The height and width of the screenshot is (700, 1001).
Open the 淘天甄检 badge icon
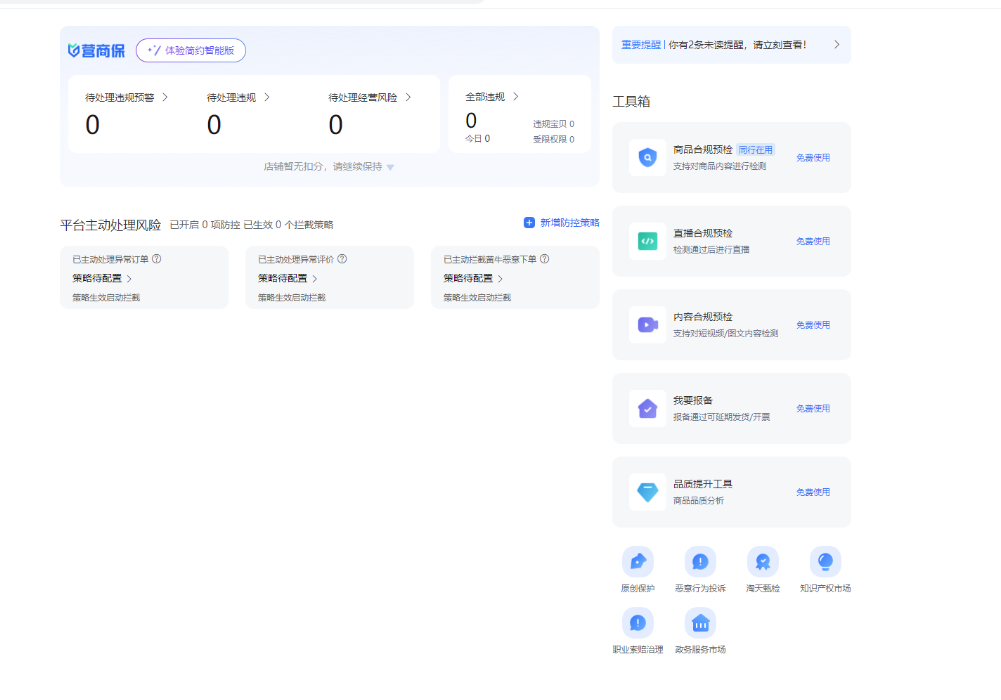click(x=762, y=562)
